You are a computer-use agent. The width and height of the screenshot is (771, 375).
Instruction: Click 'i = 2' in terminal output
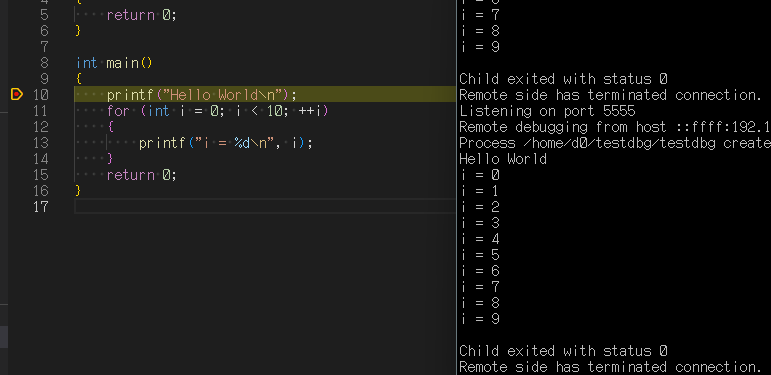480,207
